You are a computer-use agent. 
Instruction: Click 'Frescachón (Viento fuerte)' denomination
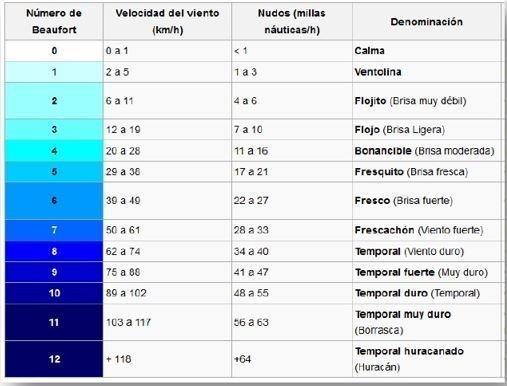coord(419,230)
